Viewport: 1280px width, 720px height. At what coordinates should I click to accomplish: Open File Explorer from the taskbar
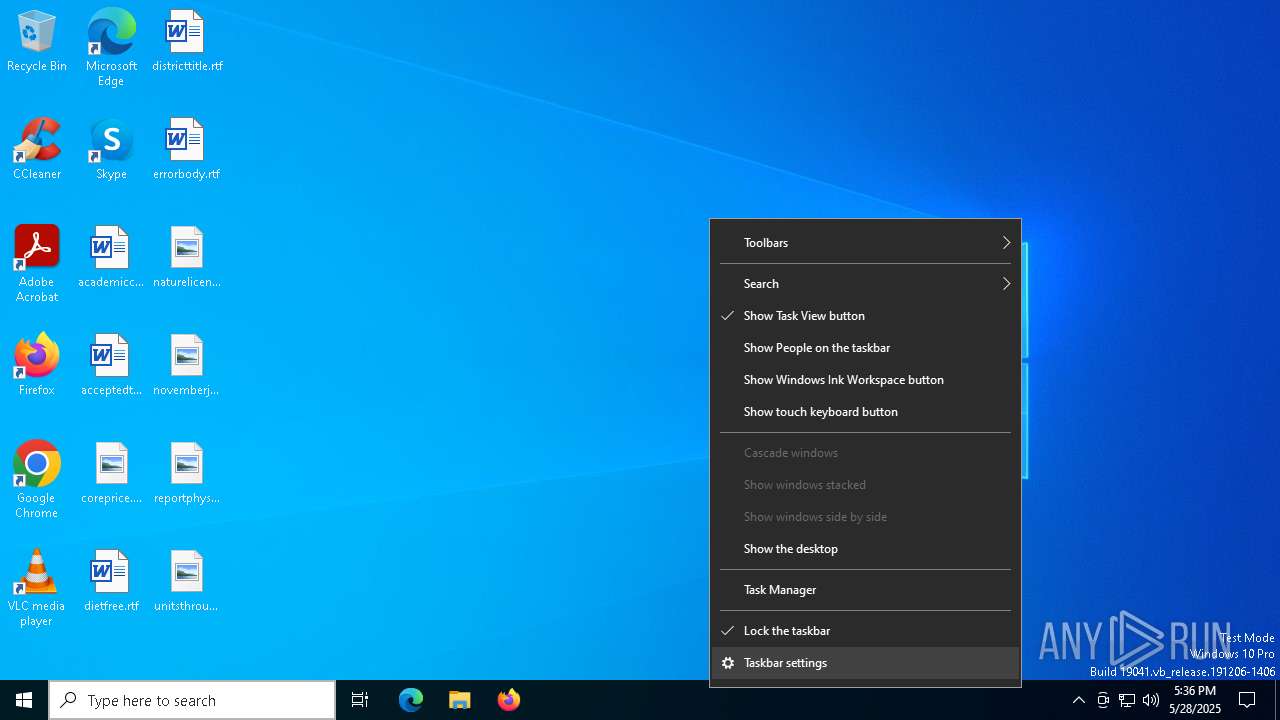click(460, 700)
